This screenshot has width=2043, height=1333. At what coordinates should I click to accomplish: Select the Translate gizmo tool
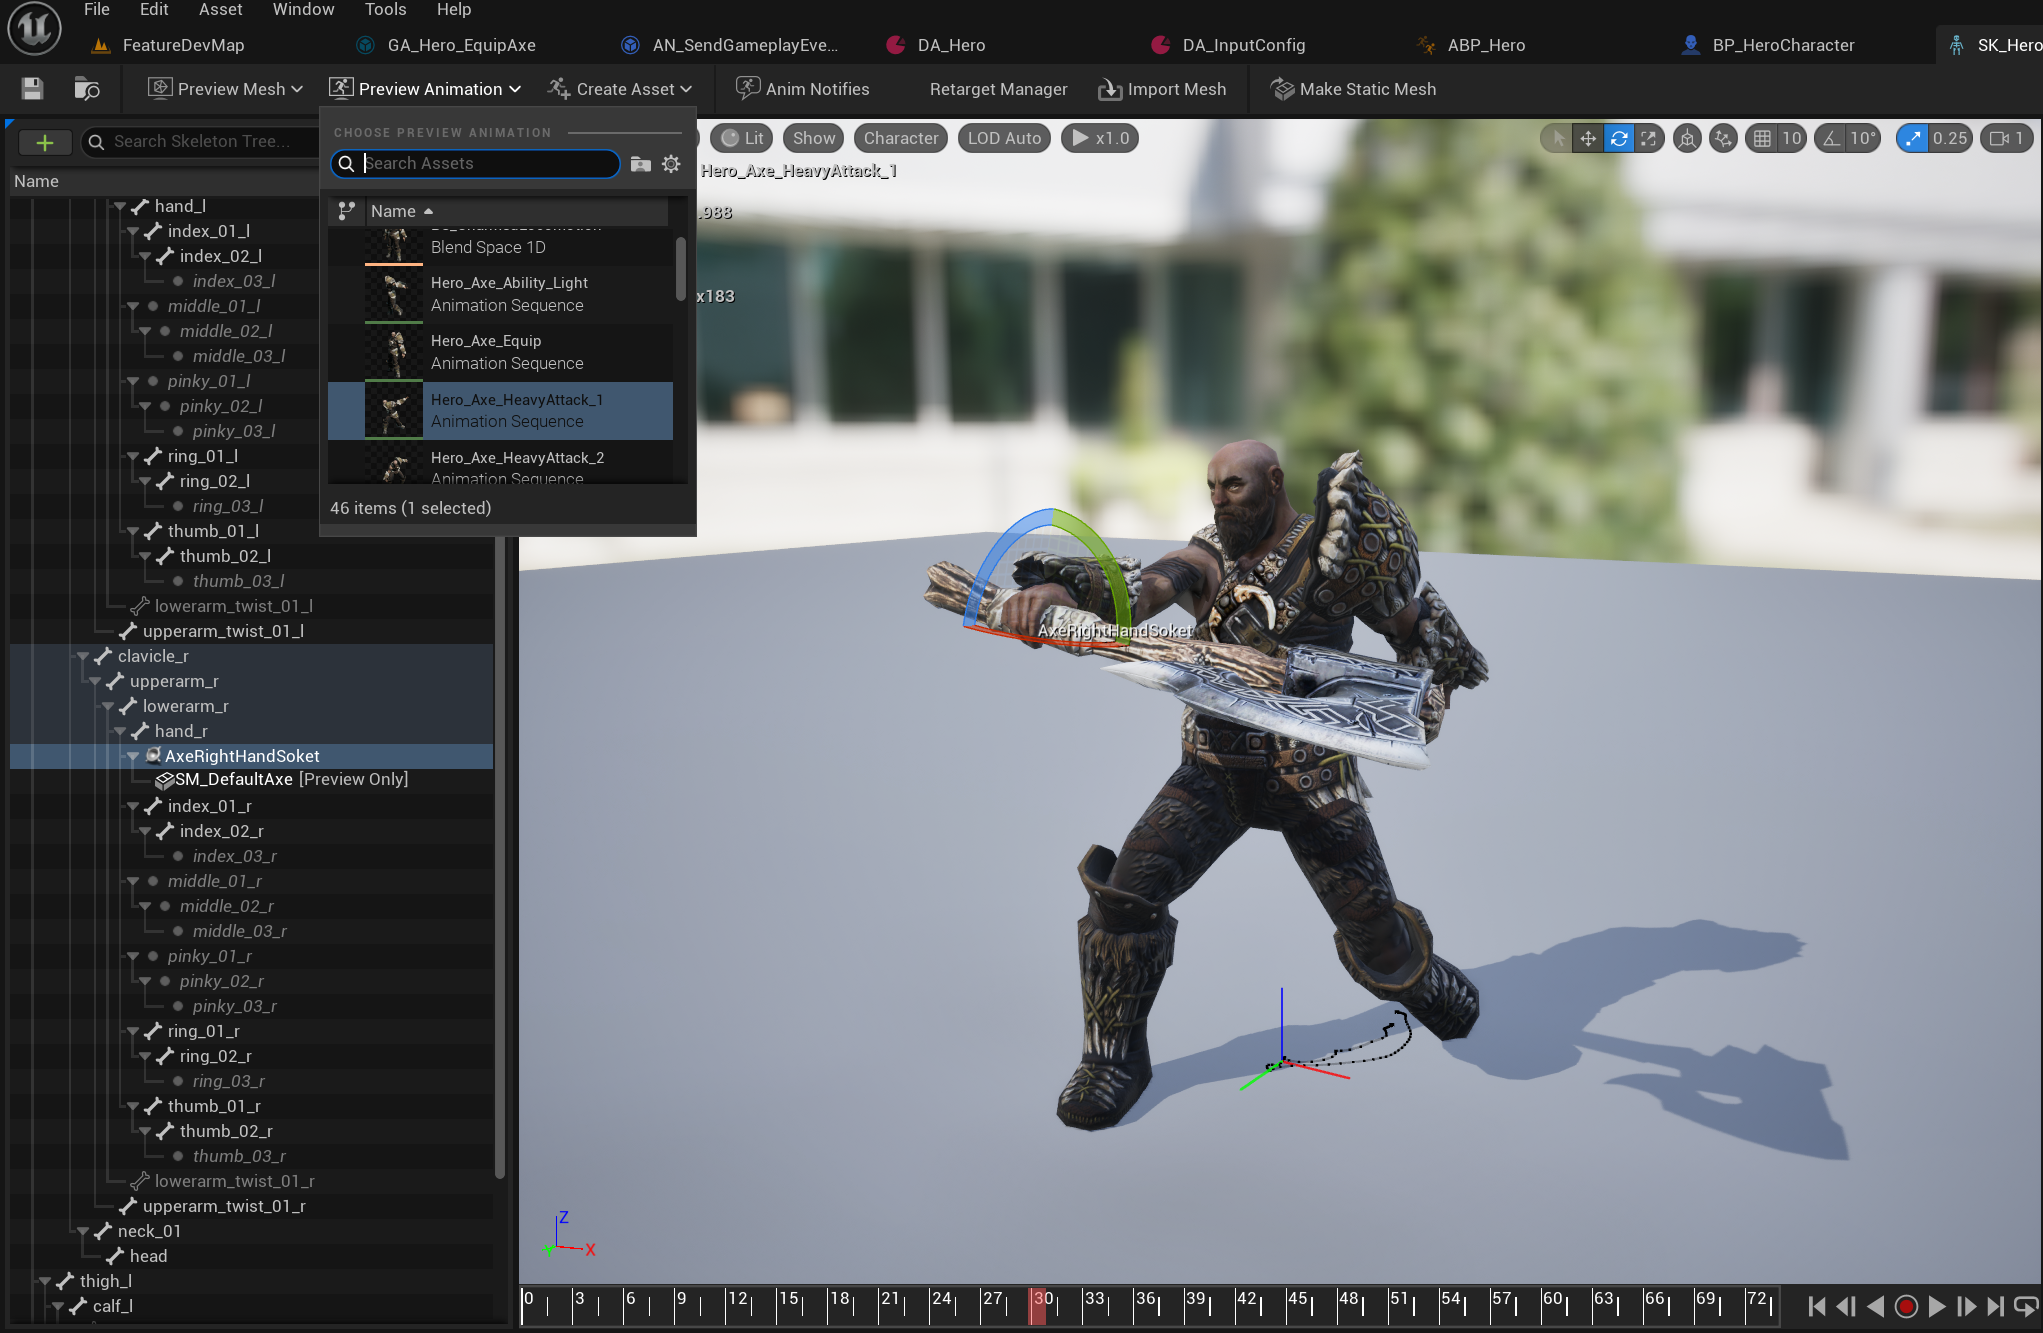(1588, 138)
